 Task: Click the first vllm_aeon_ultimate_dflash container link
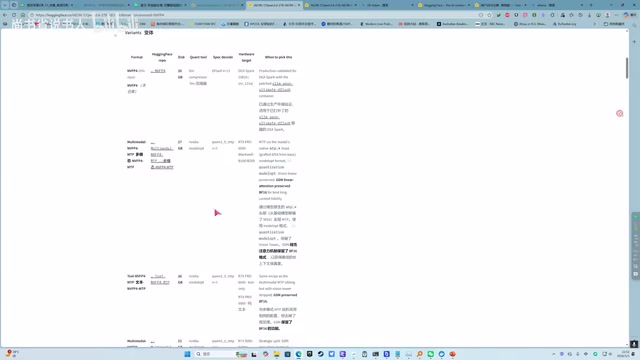pyautogui.click(x=276, y=87)
